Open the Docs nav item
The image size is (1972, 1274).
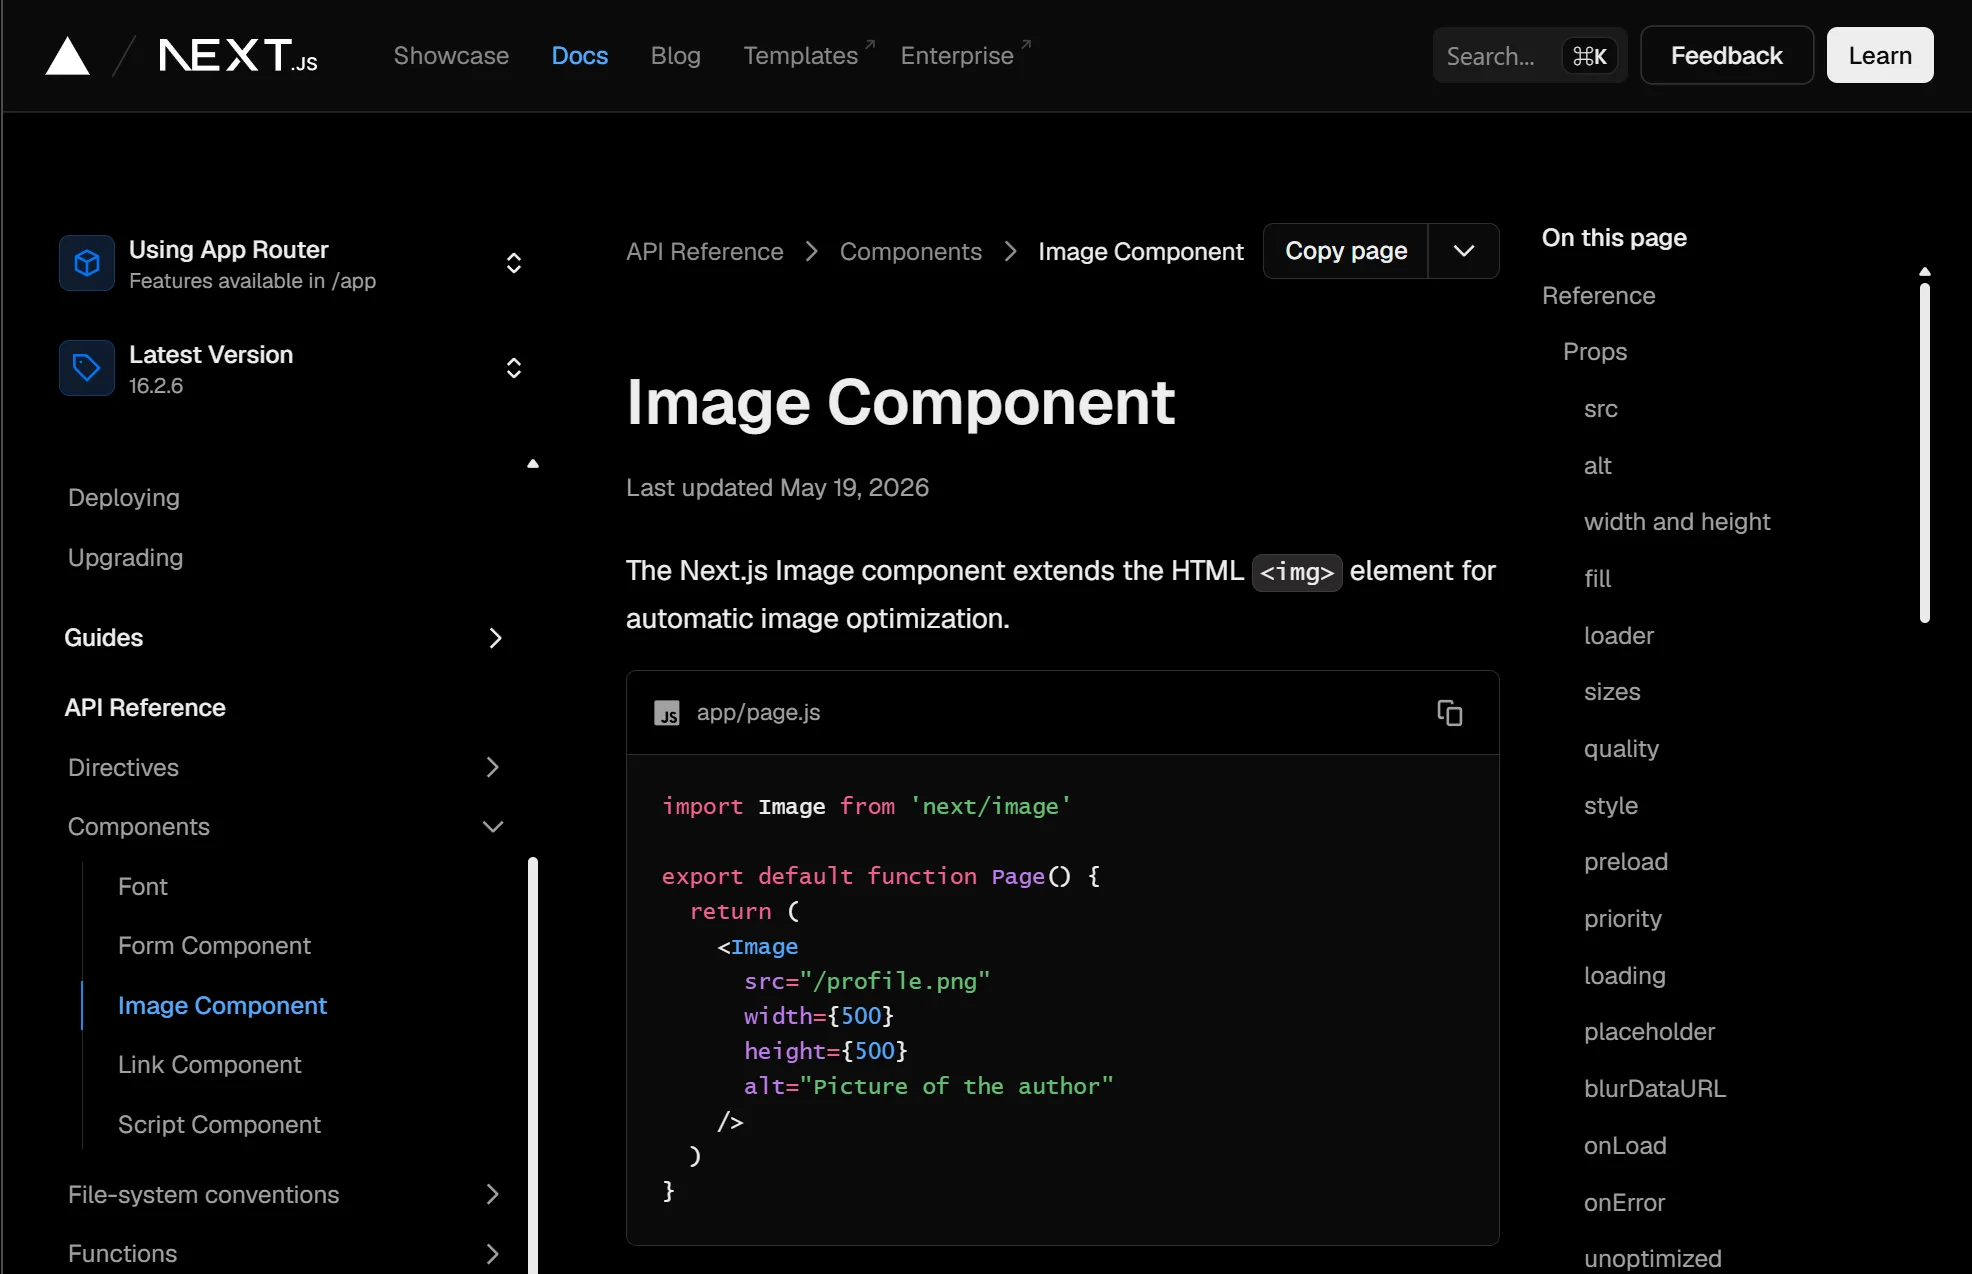580,56
